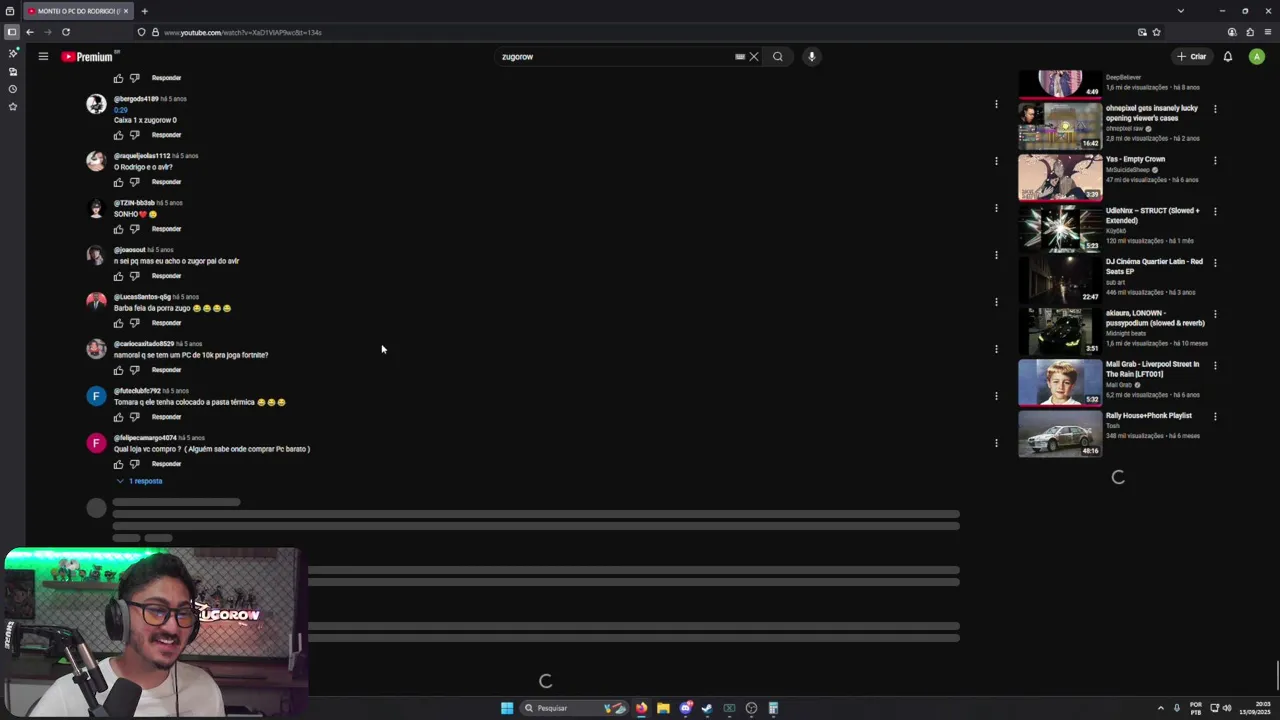Screen dimensions: 1280x720
Task: Start voice search with microphone
Action: (812, 57)
